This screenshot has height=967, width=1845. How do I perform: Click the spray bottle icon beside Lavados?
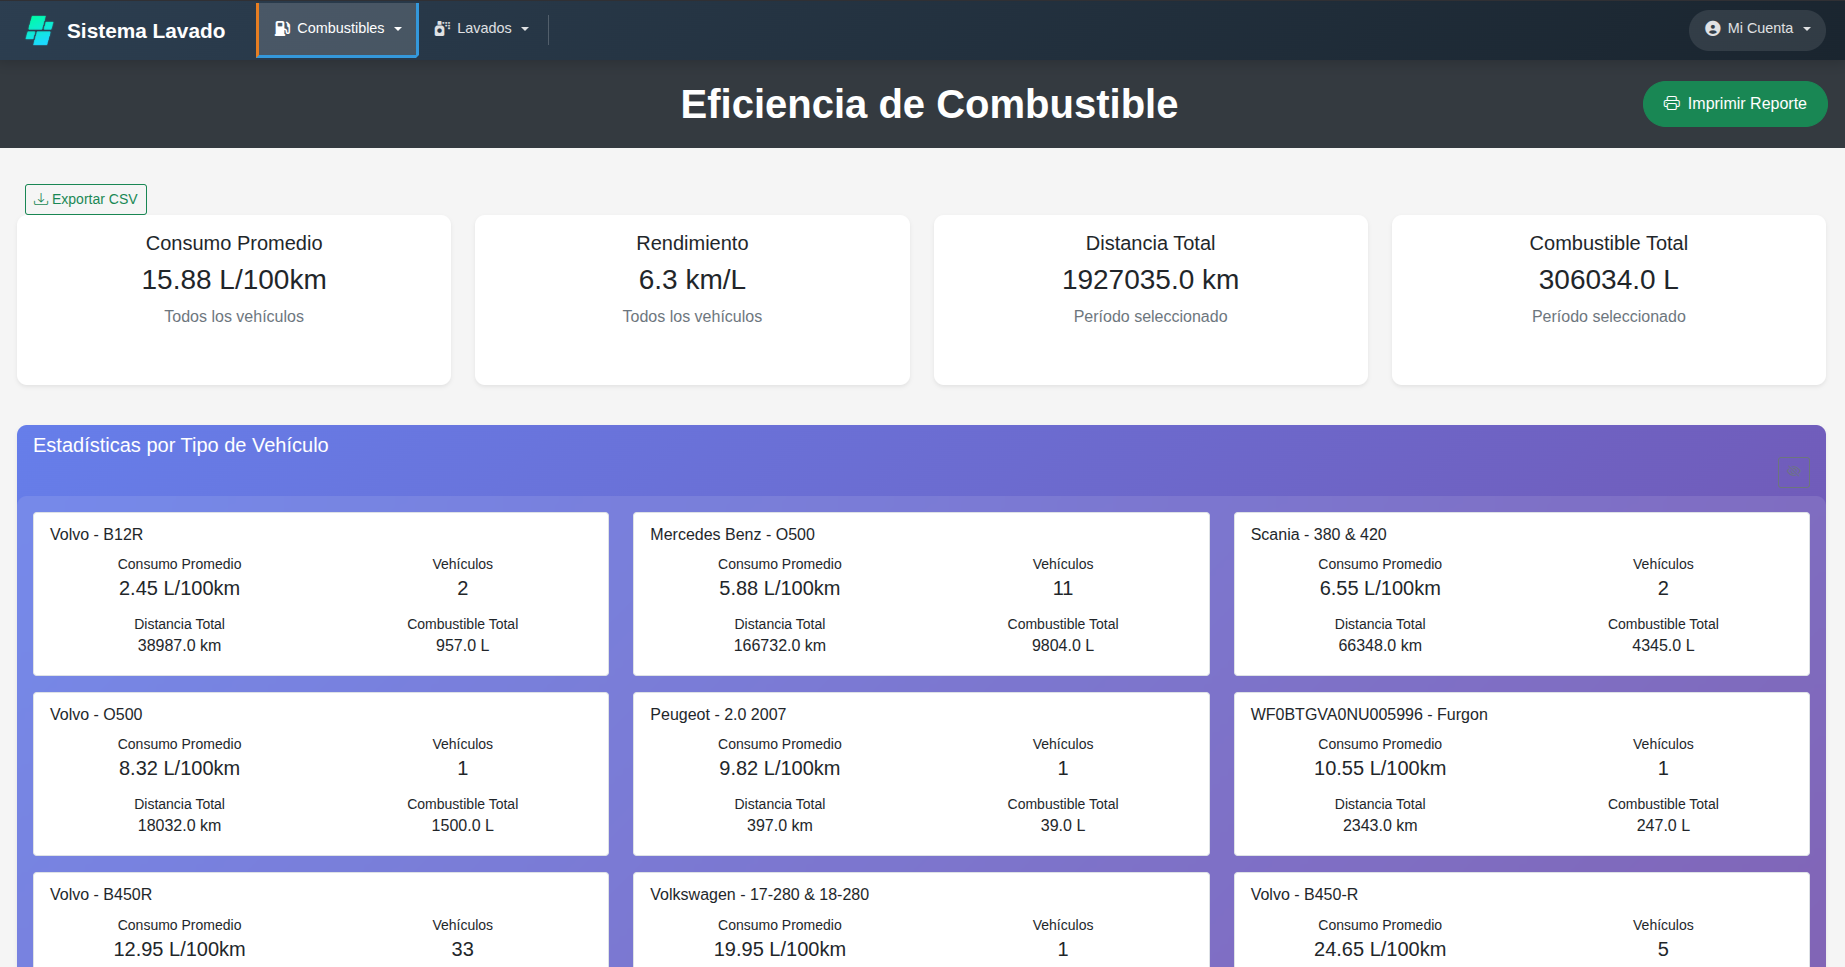[441, 28]
